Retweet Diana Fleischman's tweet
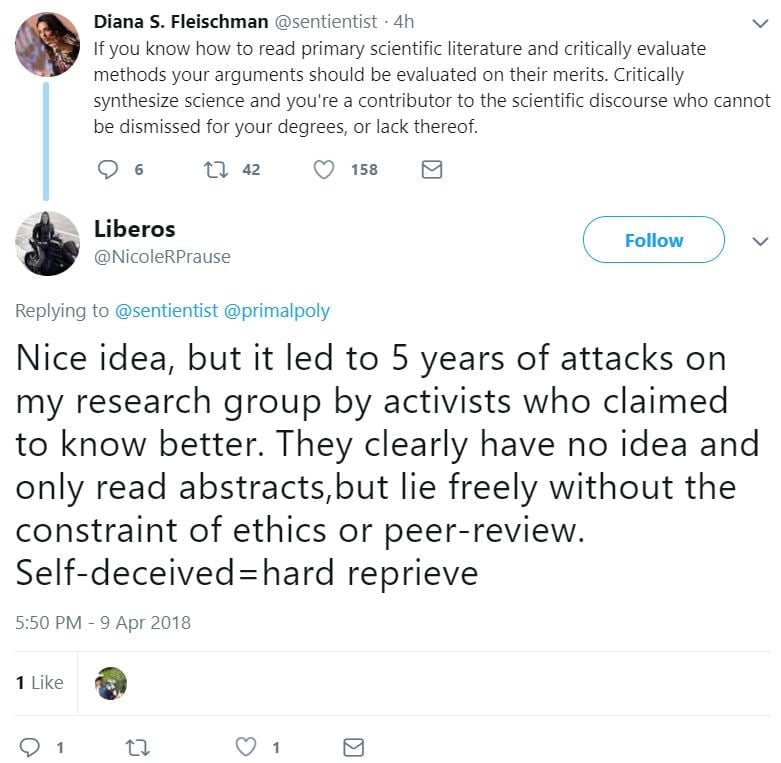781x763 pixels. [215, 170]
